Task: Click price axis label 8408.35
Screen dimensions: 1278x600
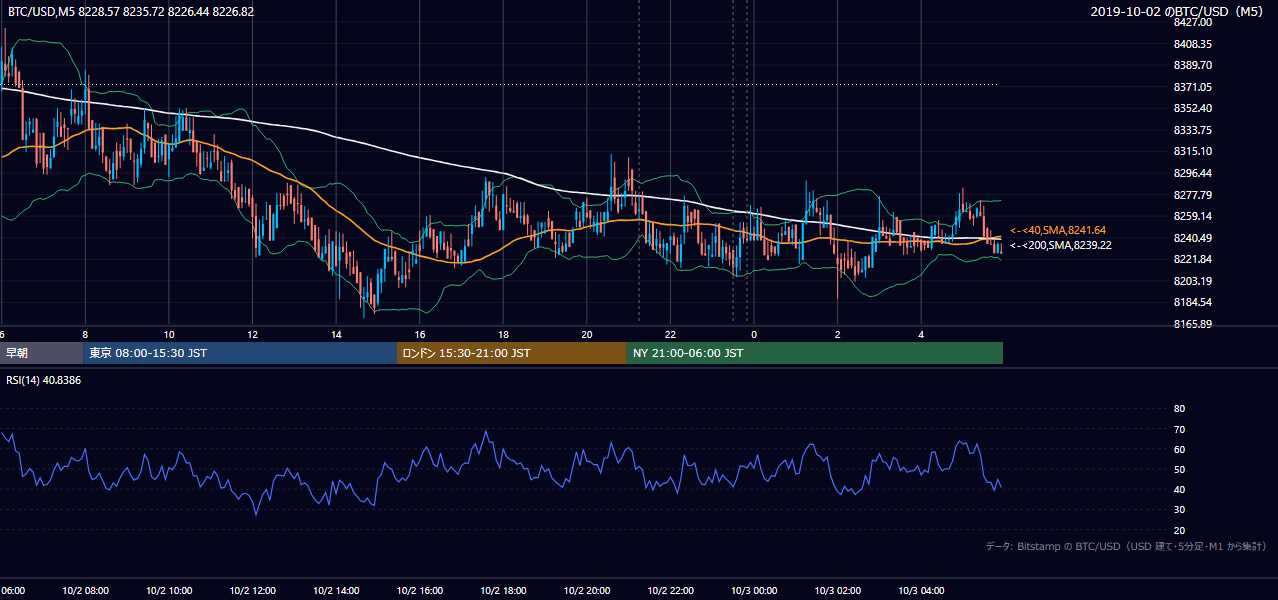Action: 1193,44
